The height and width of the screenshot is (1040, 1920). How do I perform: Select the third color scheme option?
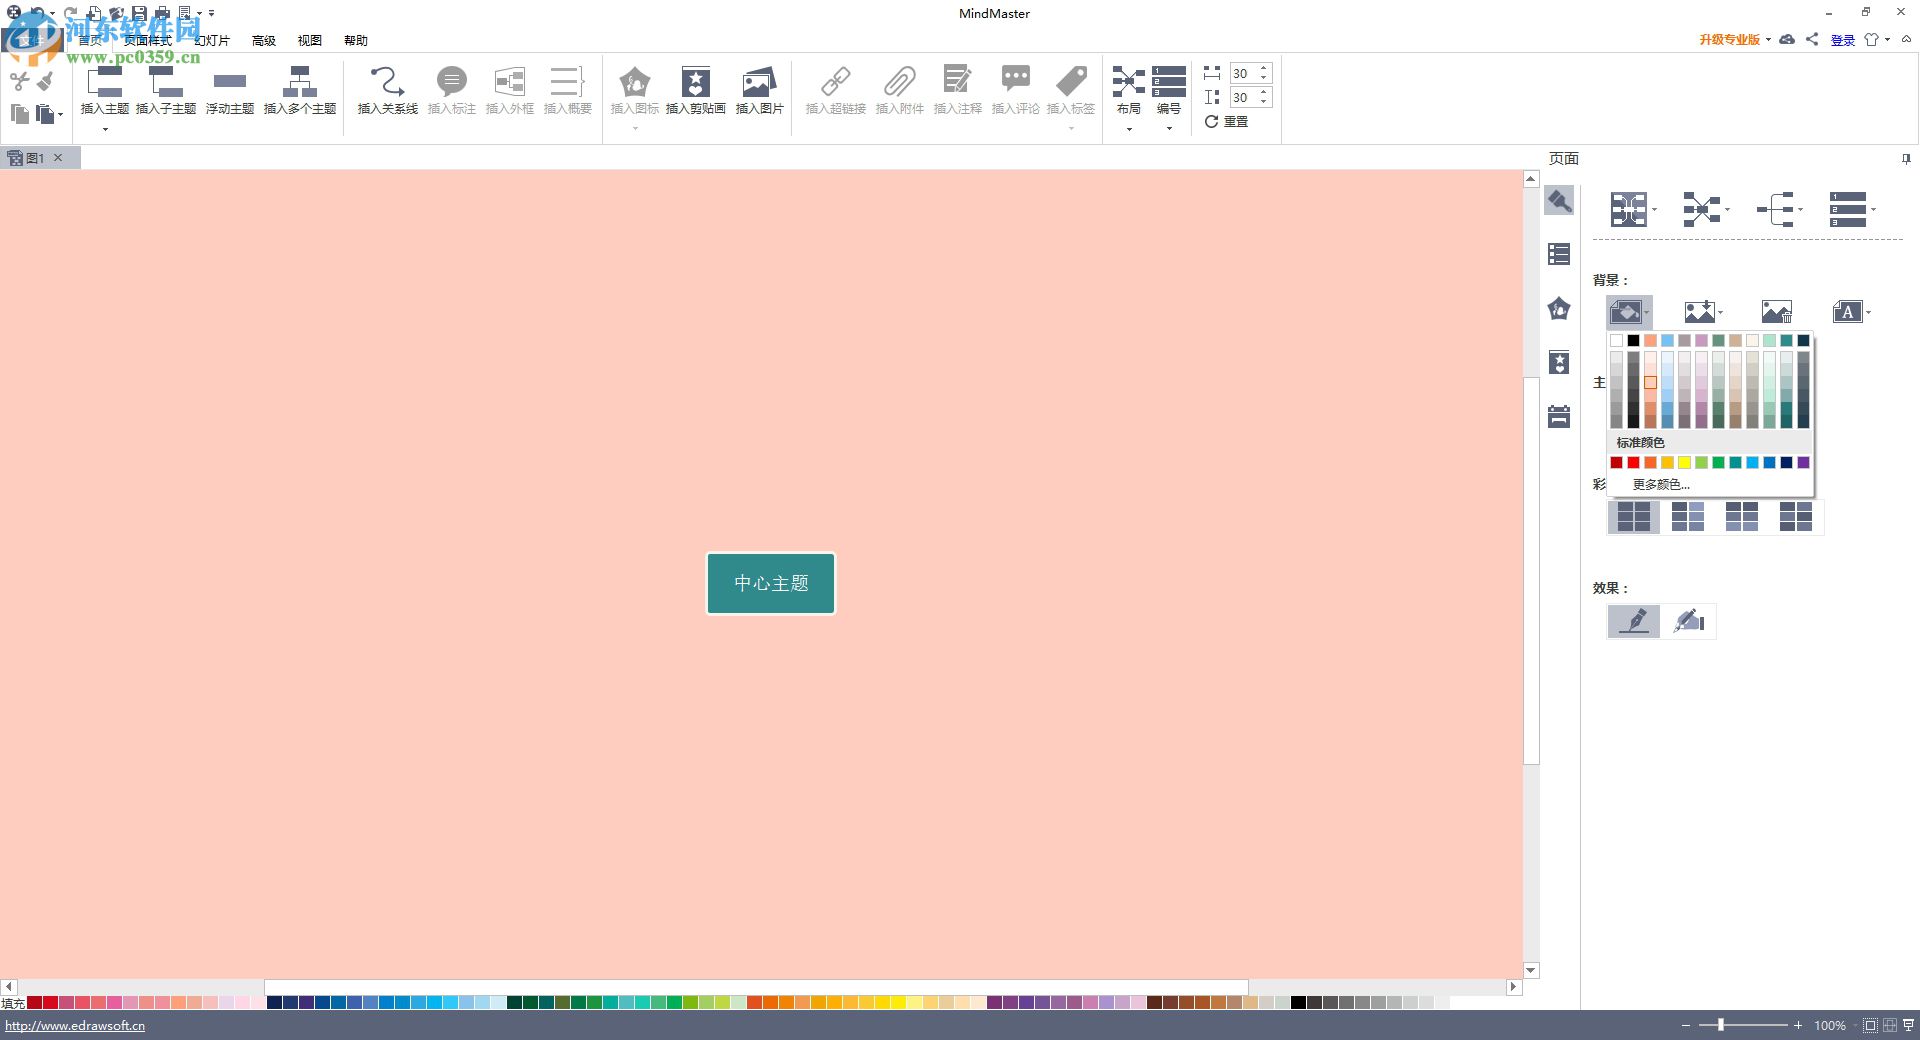tap(1742, 517)
